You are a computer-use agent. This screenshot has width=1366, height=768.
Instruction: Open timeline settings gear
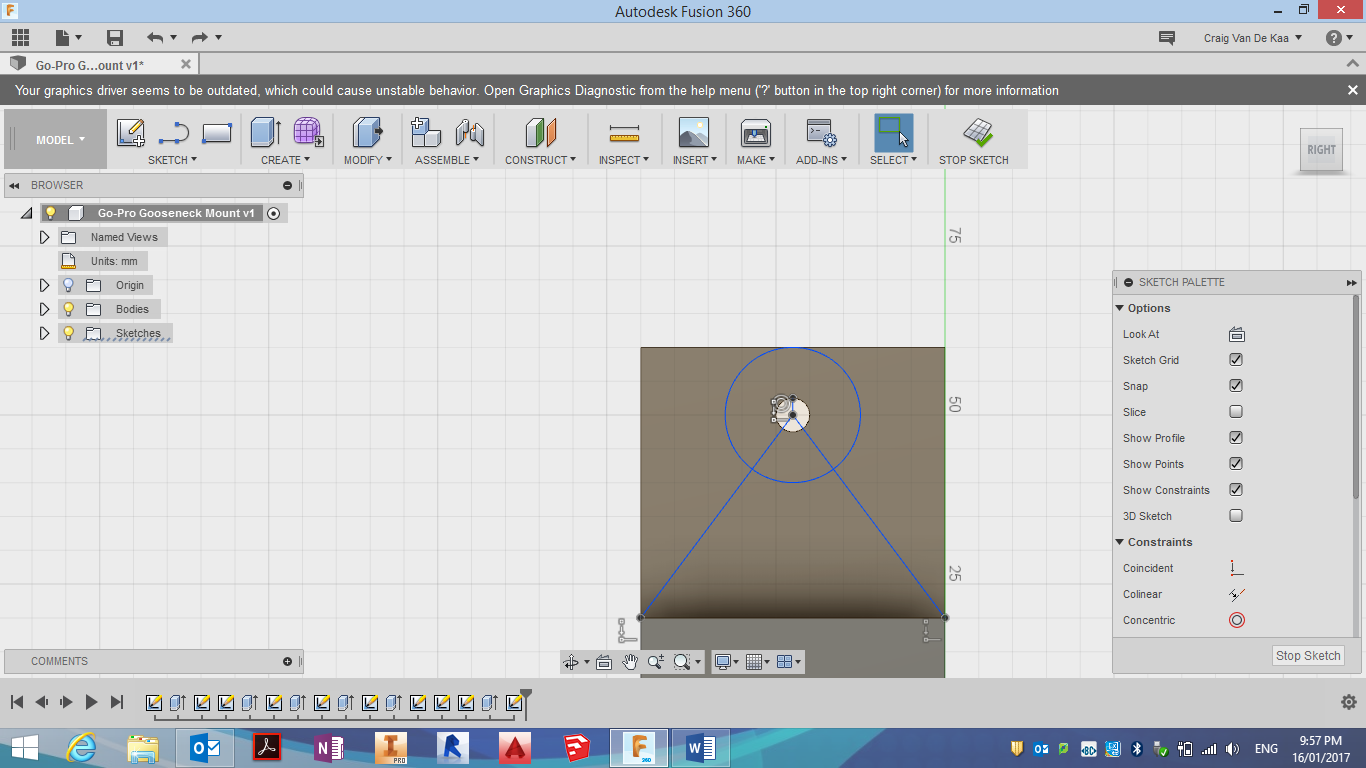(1348, 703)
